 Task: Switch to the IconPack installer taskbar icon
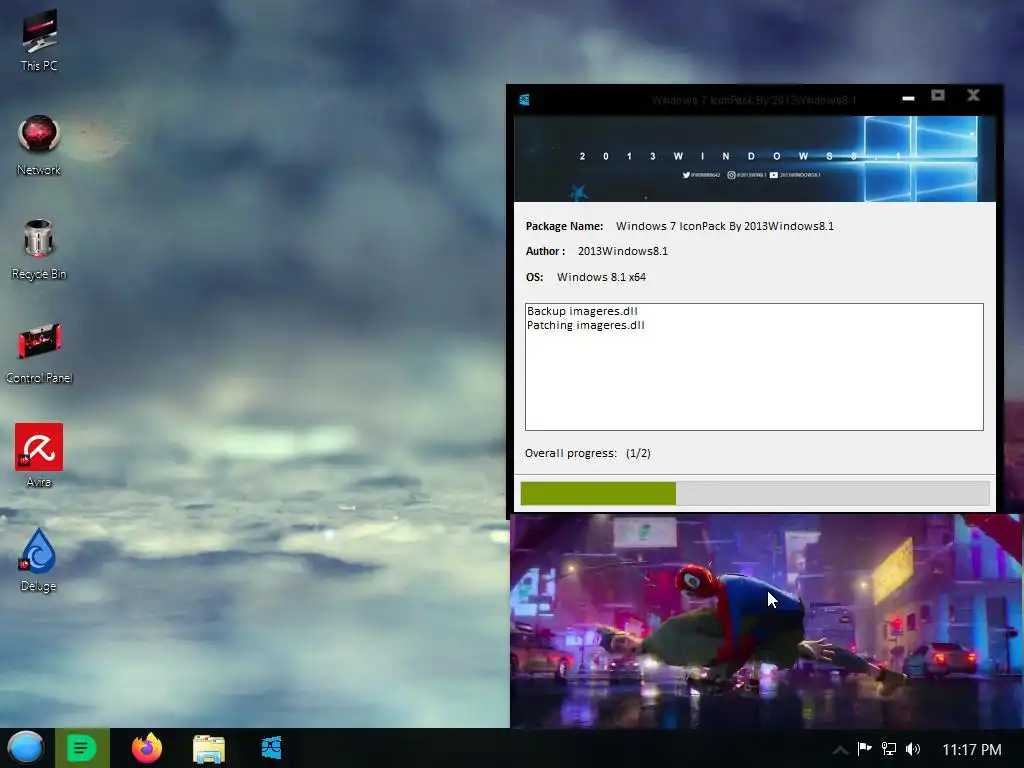click(271, 748)
